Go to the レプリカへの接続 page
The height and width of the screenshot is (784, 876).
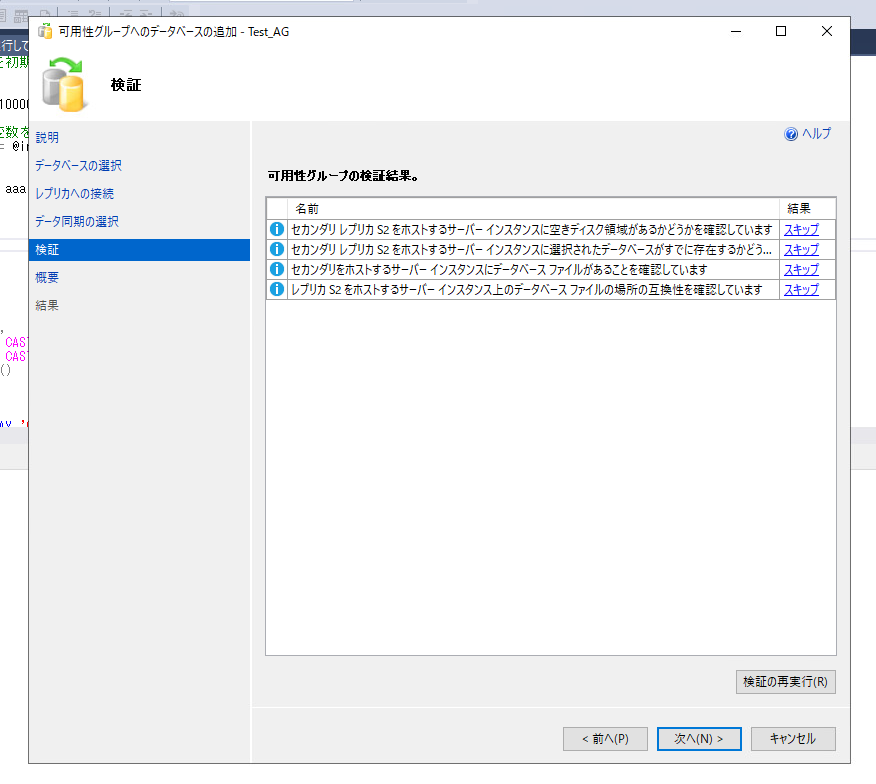click(x=74, y=193)
